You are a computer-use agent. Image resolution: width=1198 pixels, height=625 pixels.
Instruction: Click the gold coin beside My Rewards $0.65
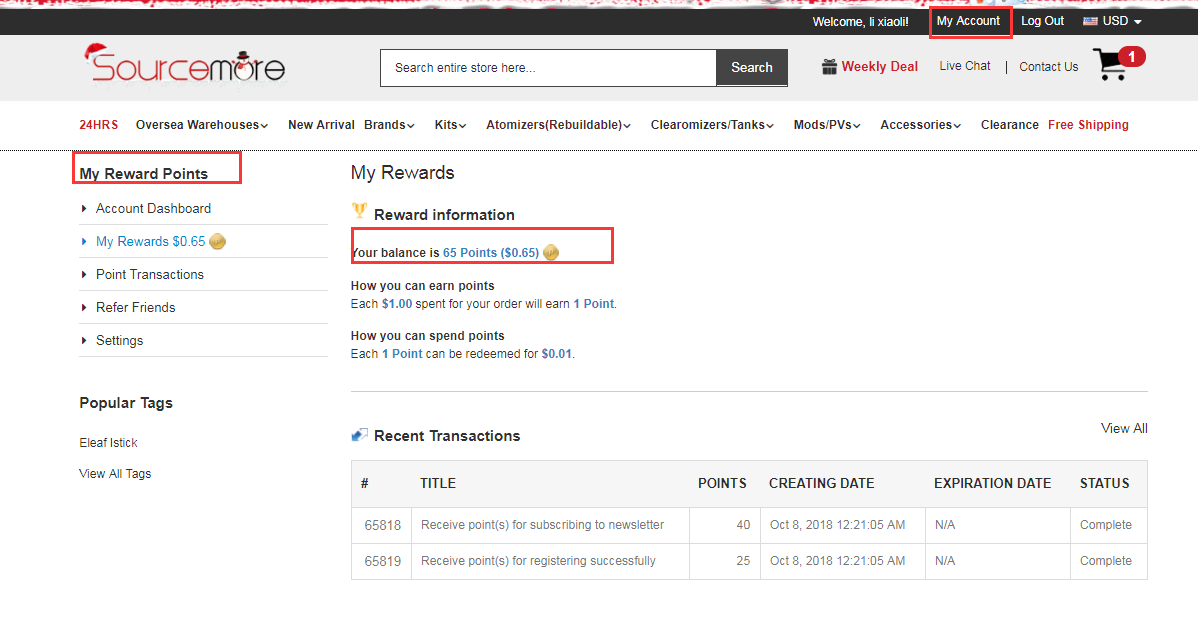coord(218,241)
